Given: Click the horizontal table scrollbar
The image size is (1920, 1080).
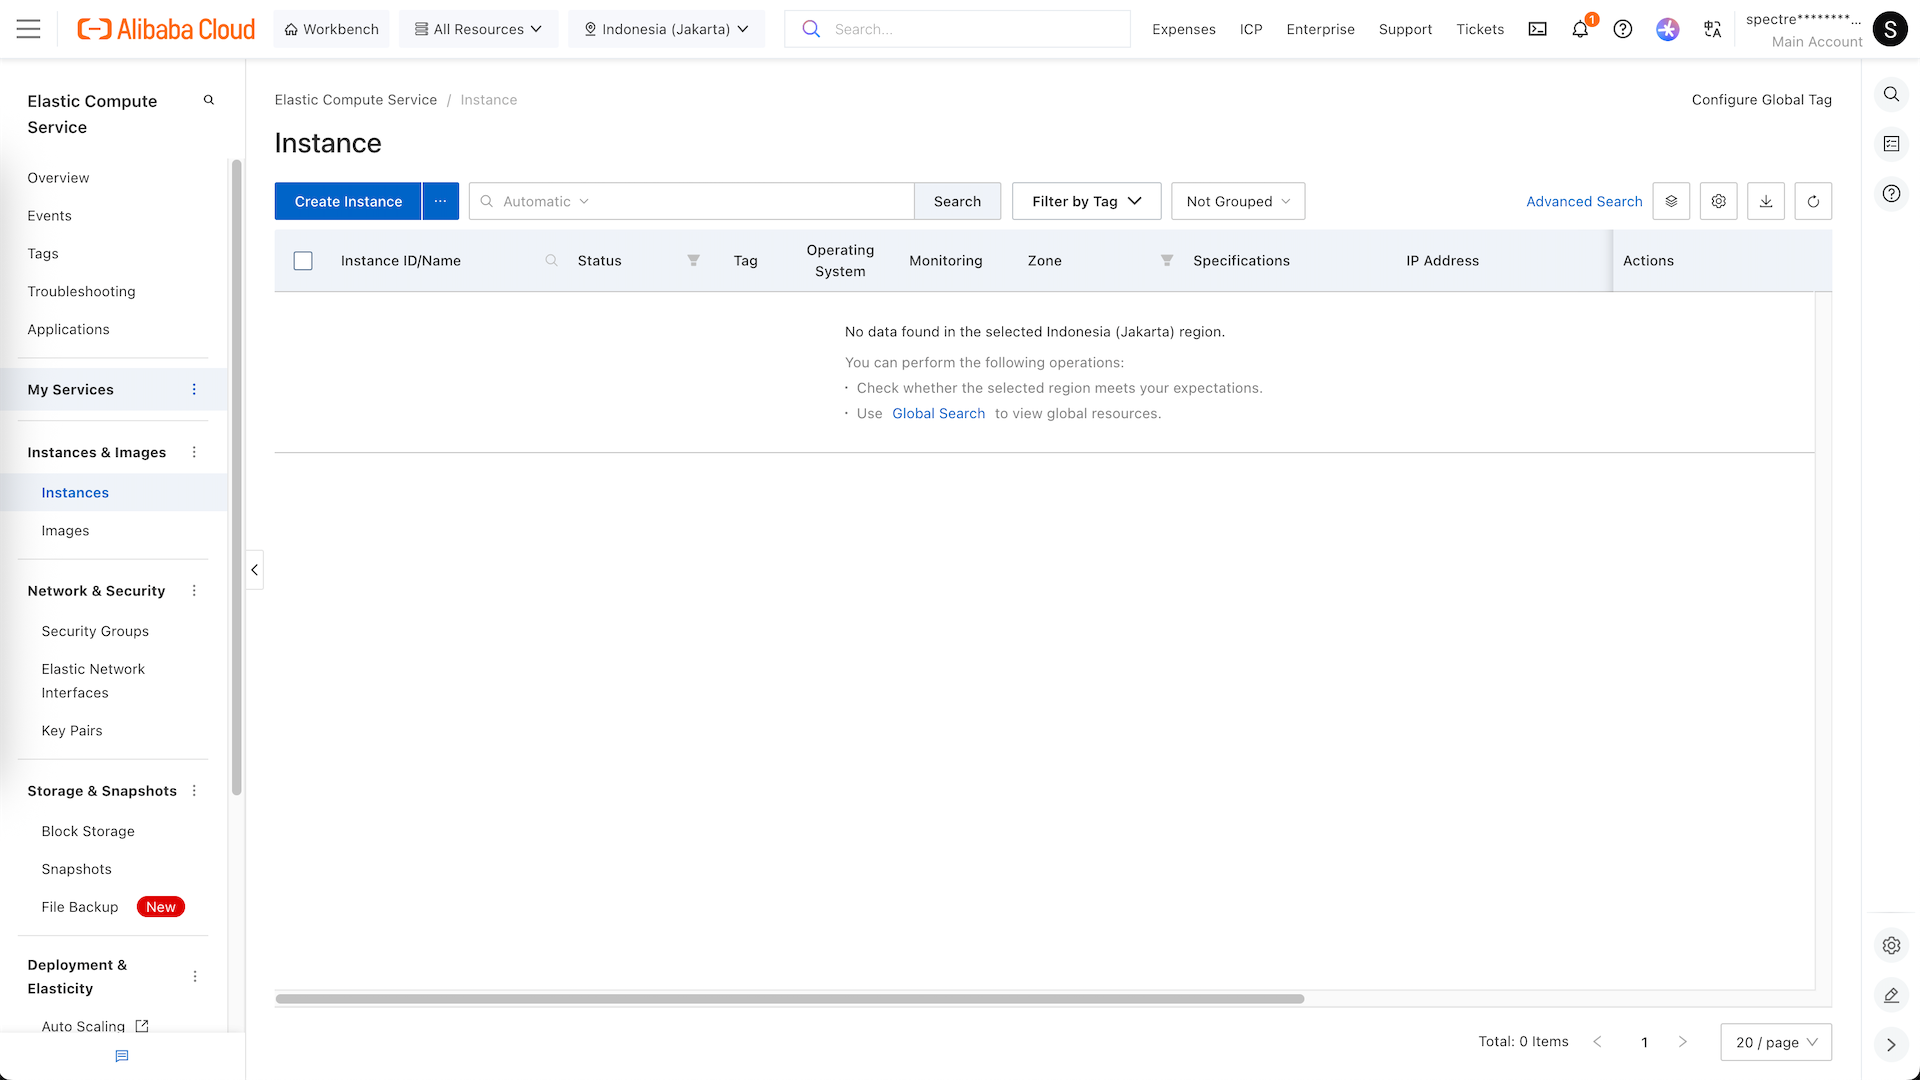Looking at the screenshot, I should pos(790,998).
